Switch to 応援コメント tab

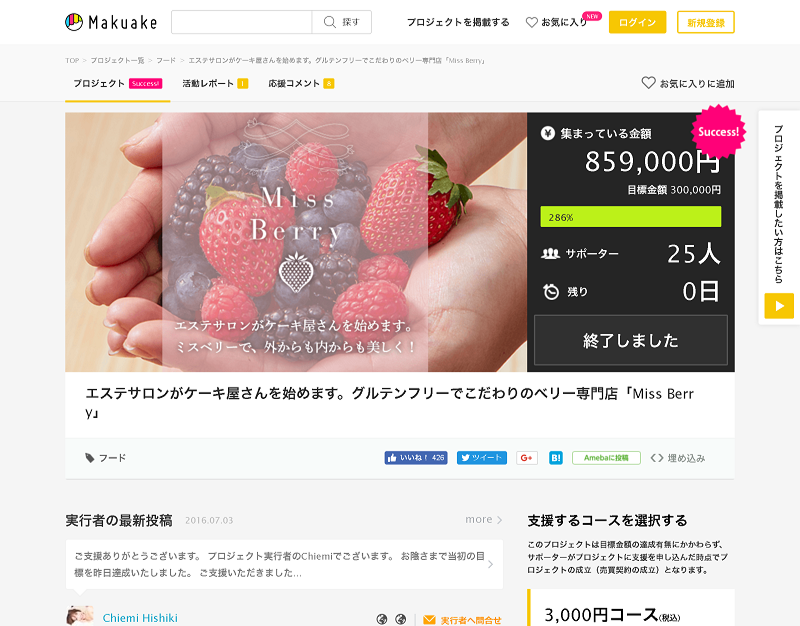coord(301,83)
